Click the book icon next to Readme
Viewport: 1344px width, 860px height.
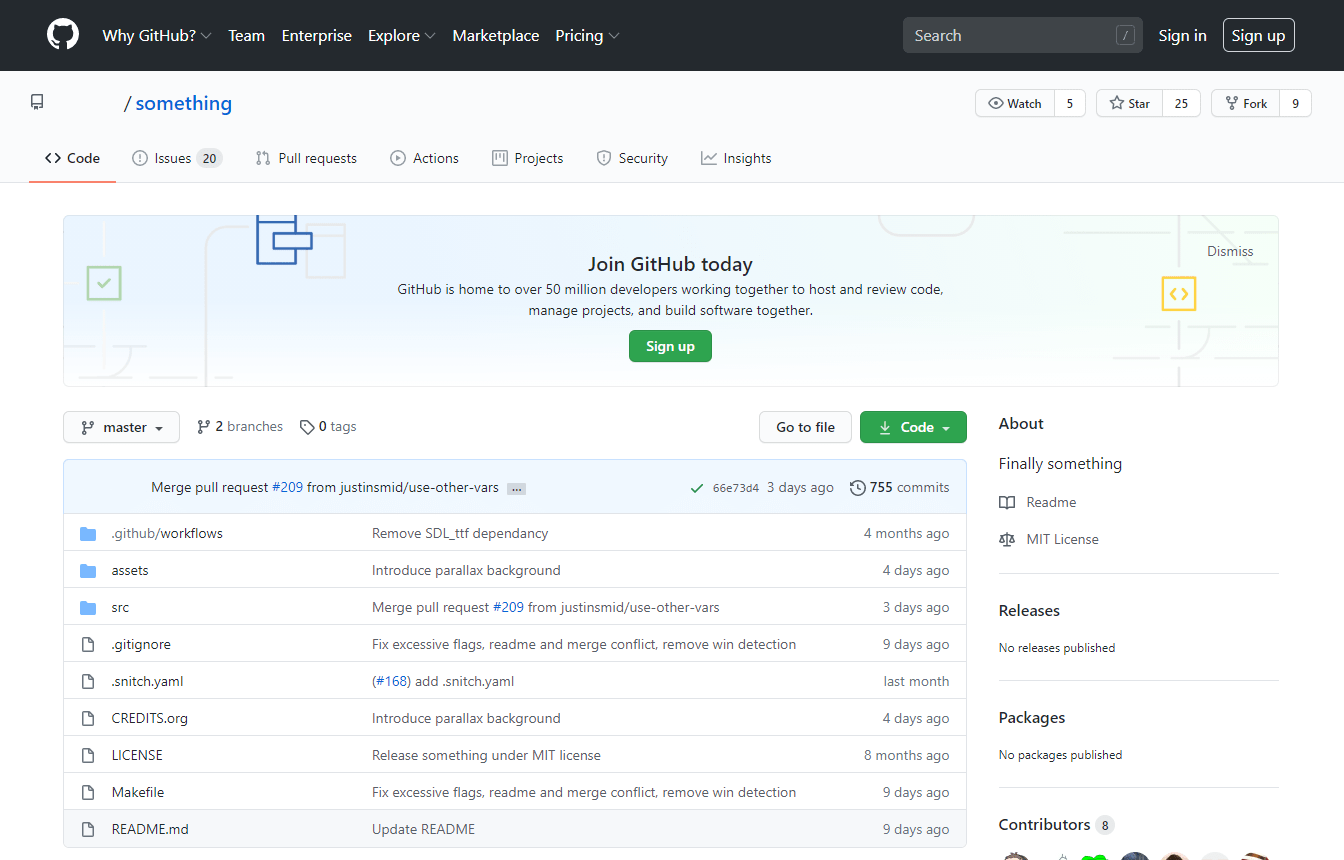pos(1006,502)
